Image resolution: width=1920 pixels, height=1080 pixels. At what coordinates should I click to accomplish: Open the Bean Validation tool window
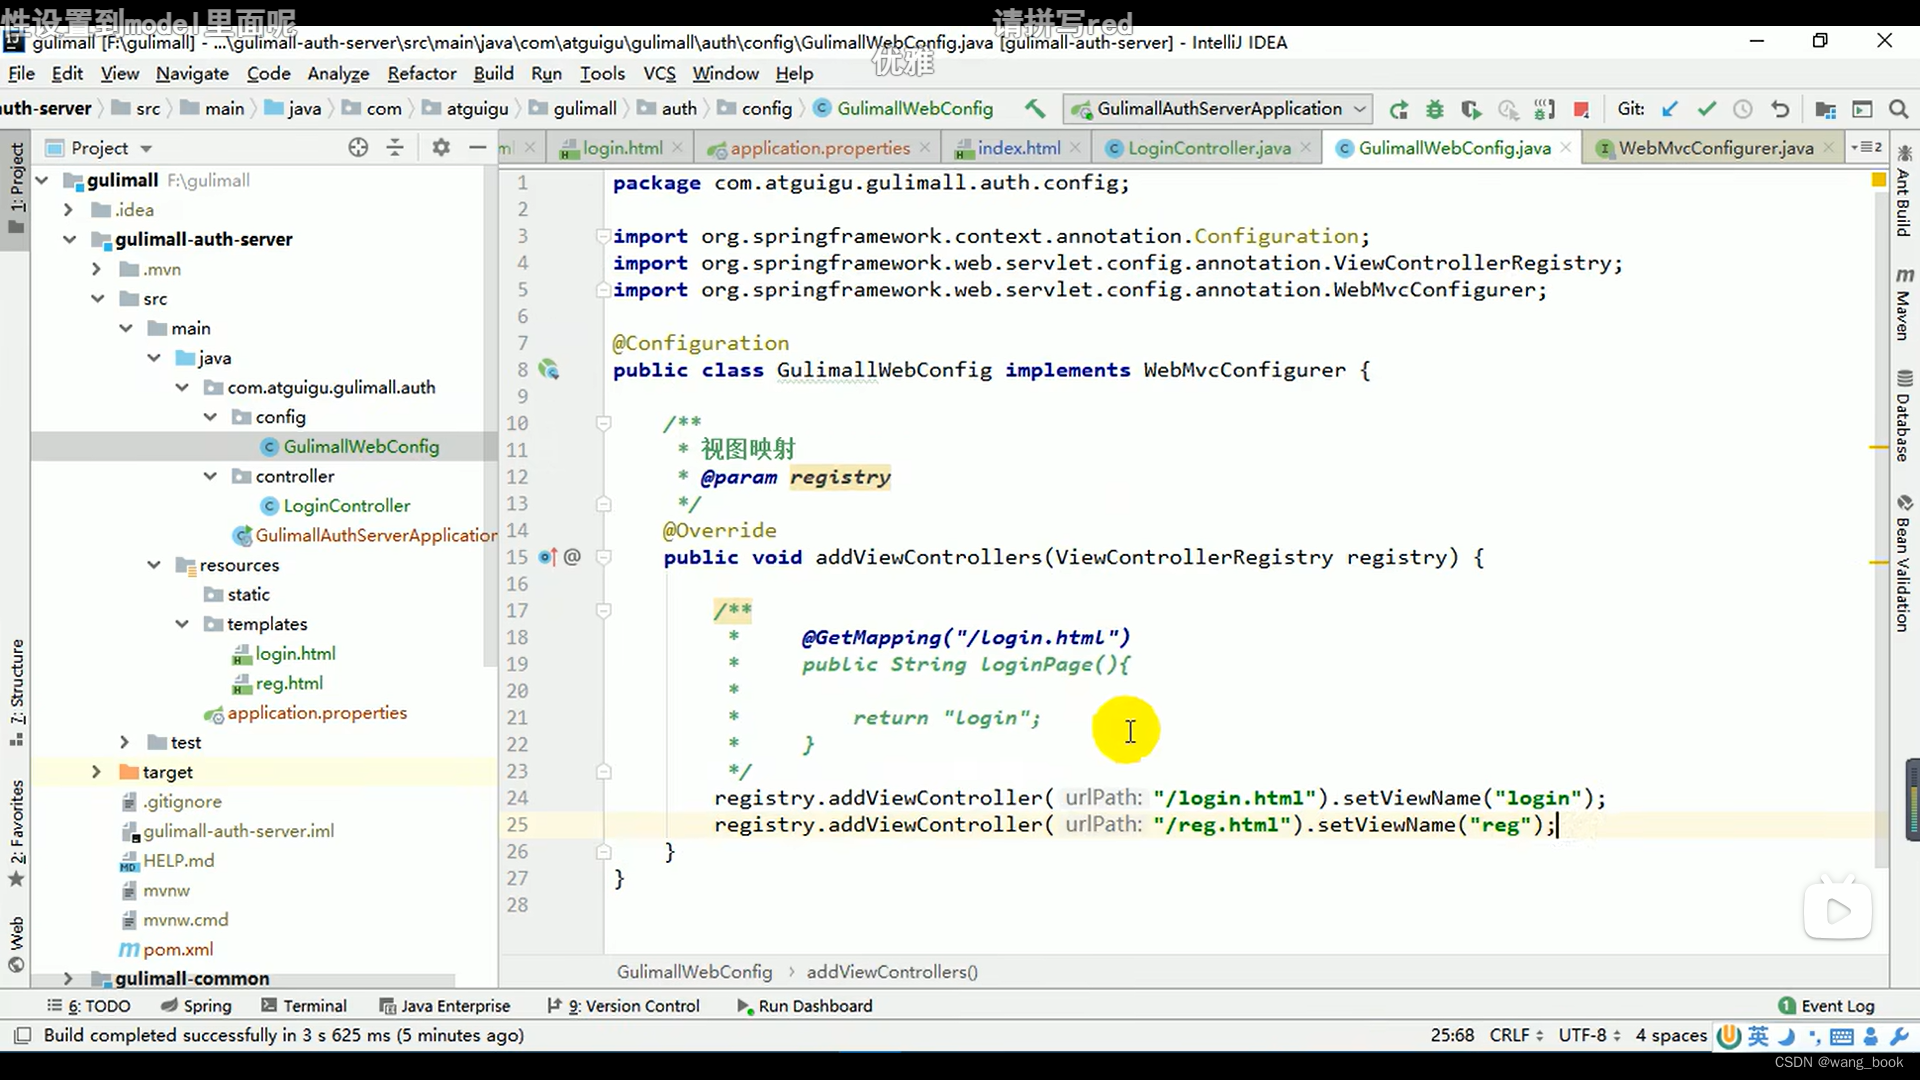click(1903, 563)
